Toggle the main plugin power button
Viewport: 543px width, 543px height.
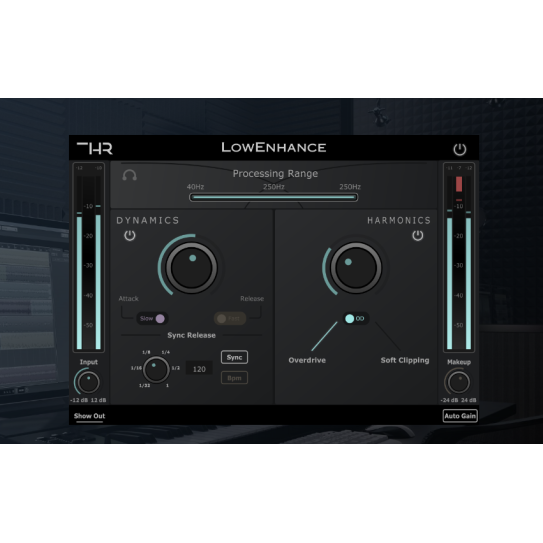[x=460, y=149]
